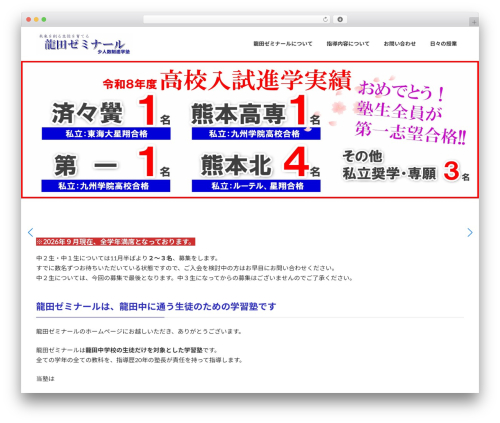Click the line ending 中３生になってからの募集はございません
Screen dimensions: 500x423
pos(194,278)
